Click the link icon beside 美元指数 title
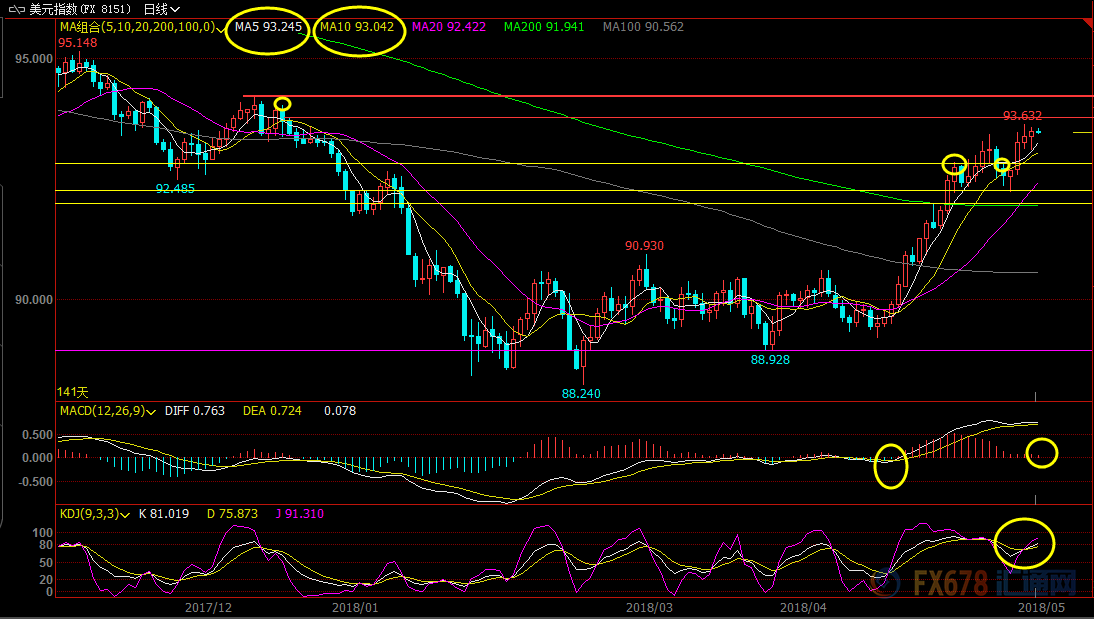The height and width of the screenshot is (619, 1094). point(17,9)
